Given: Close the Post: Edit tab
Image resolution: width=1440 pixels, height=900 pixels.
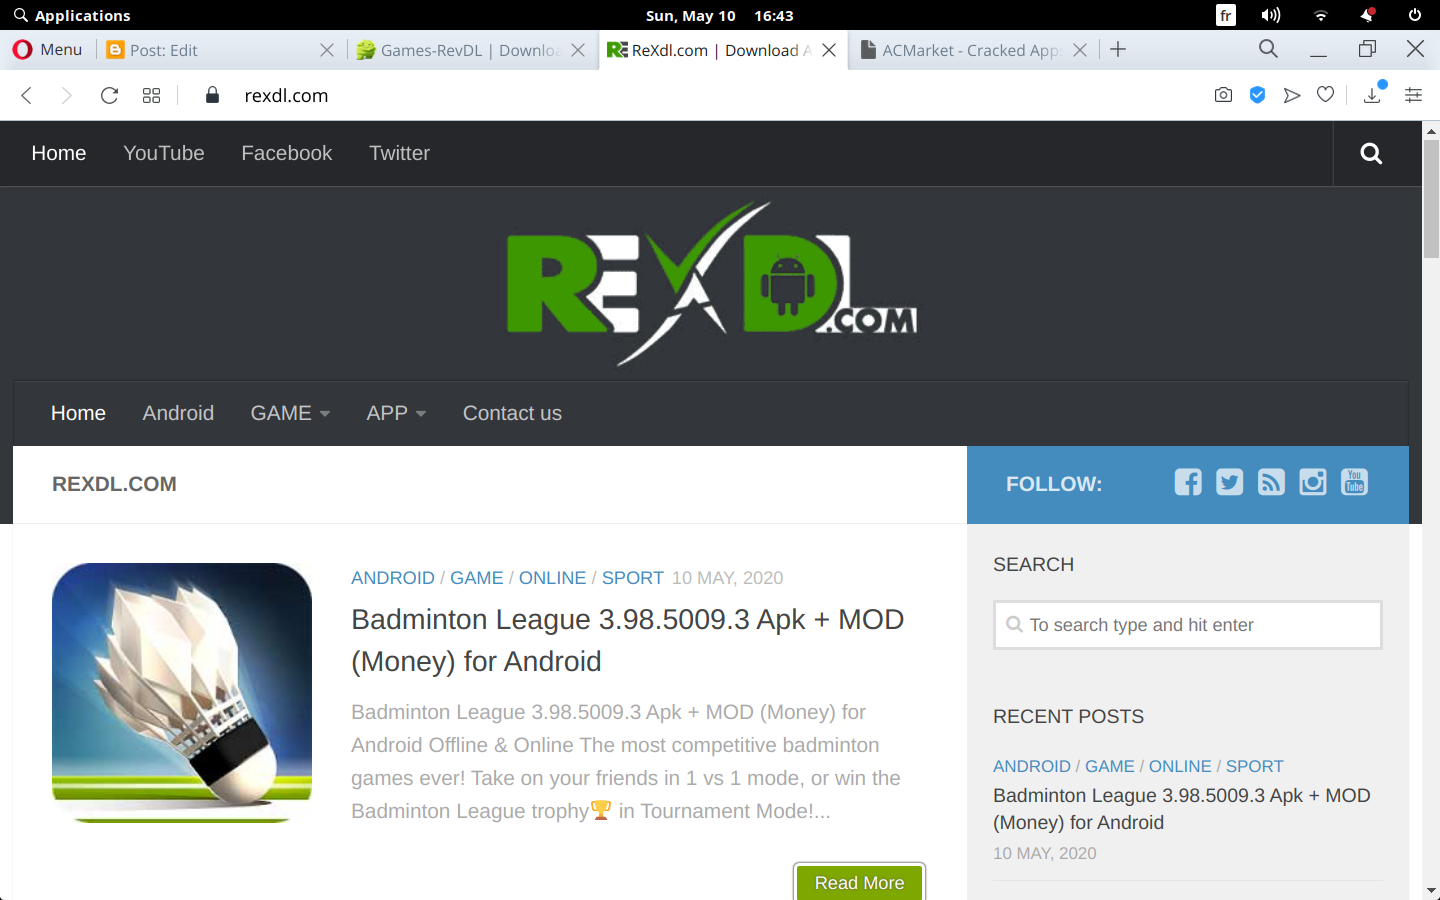Looking at the screenshot, I should tap(327, 50).
